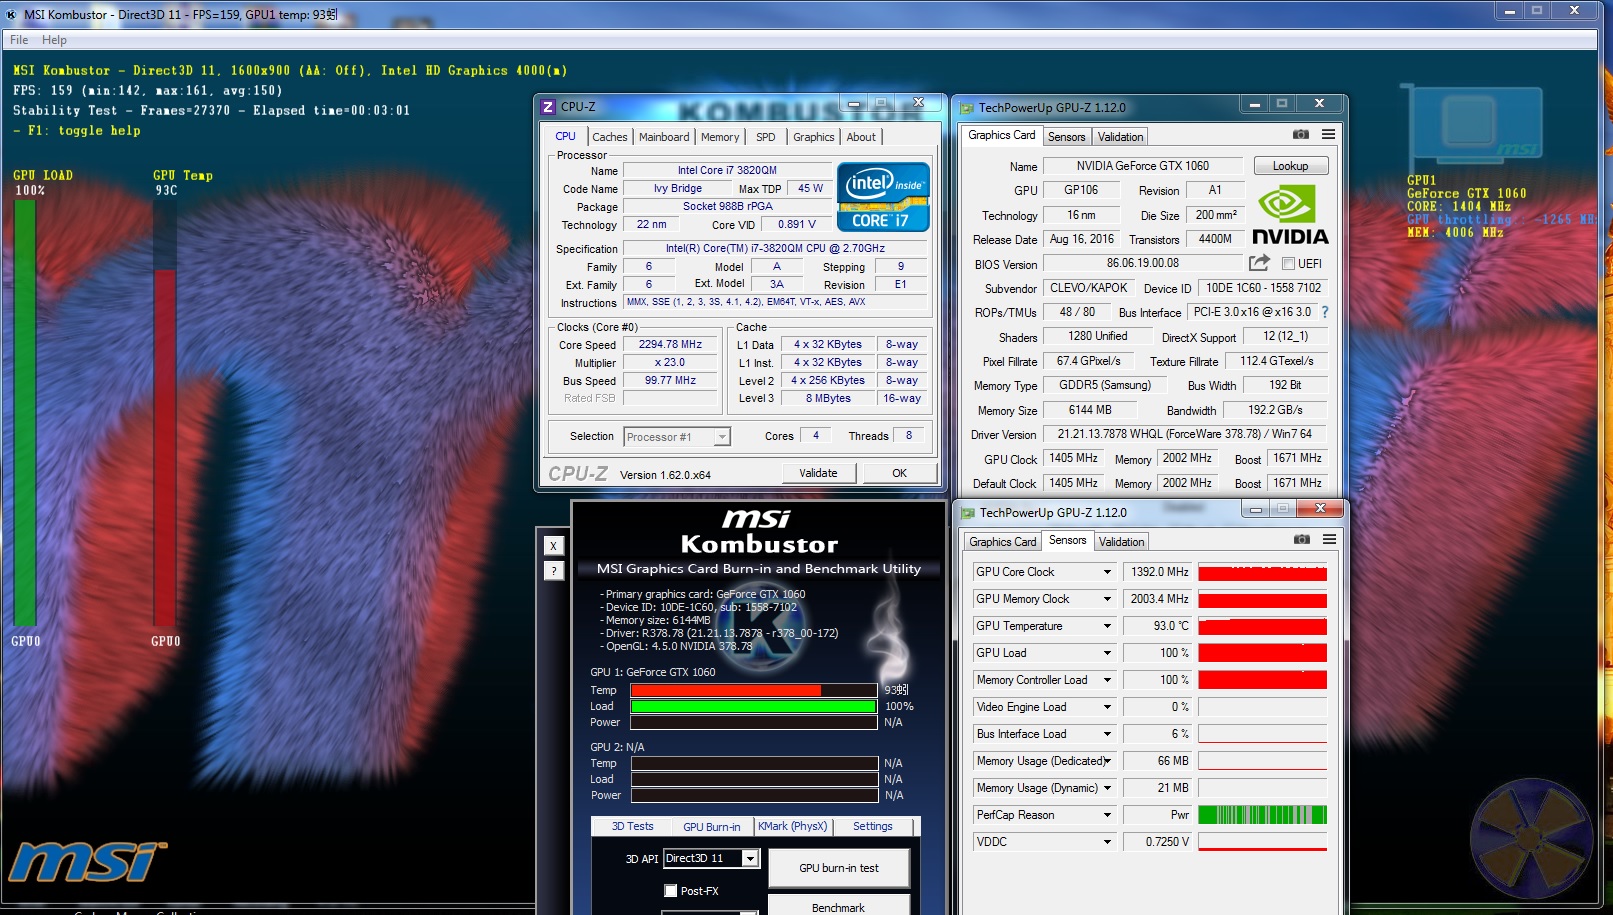Click the GPU Core Clock red sensor graph

(1262, 572)
